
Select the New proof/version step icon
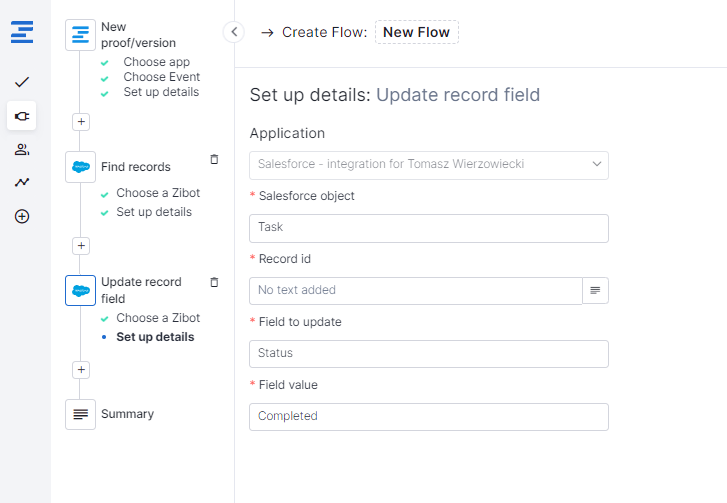click(80, 35)
